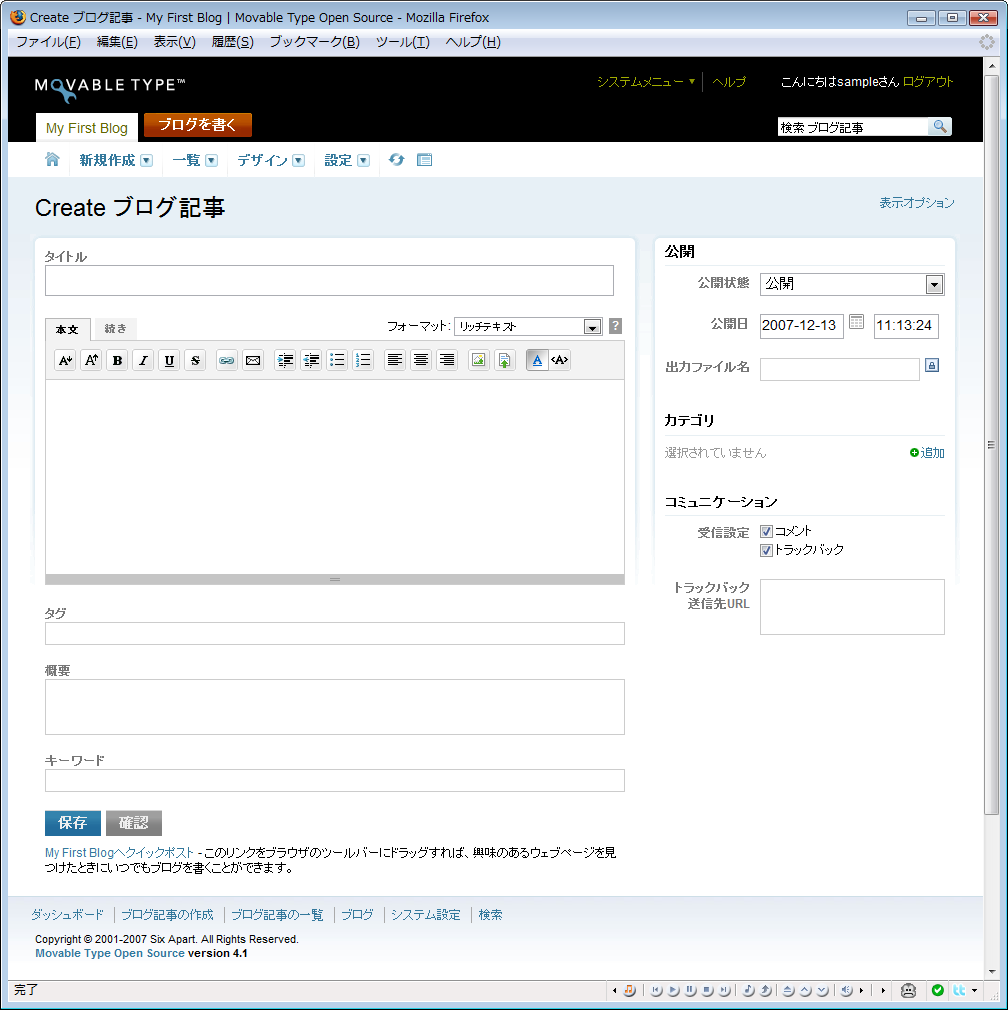Click the ブログを書く button
This screenshot has width=1008, height=1010.
[197, 124]
